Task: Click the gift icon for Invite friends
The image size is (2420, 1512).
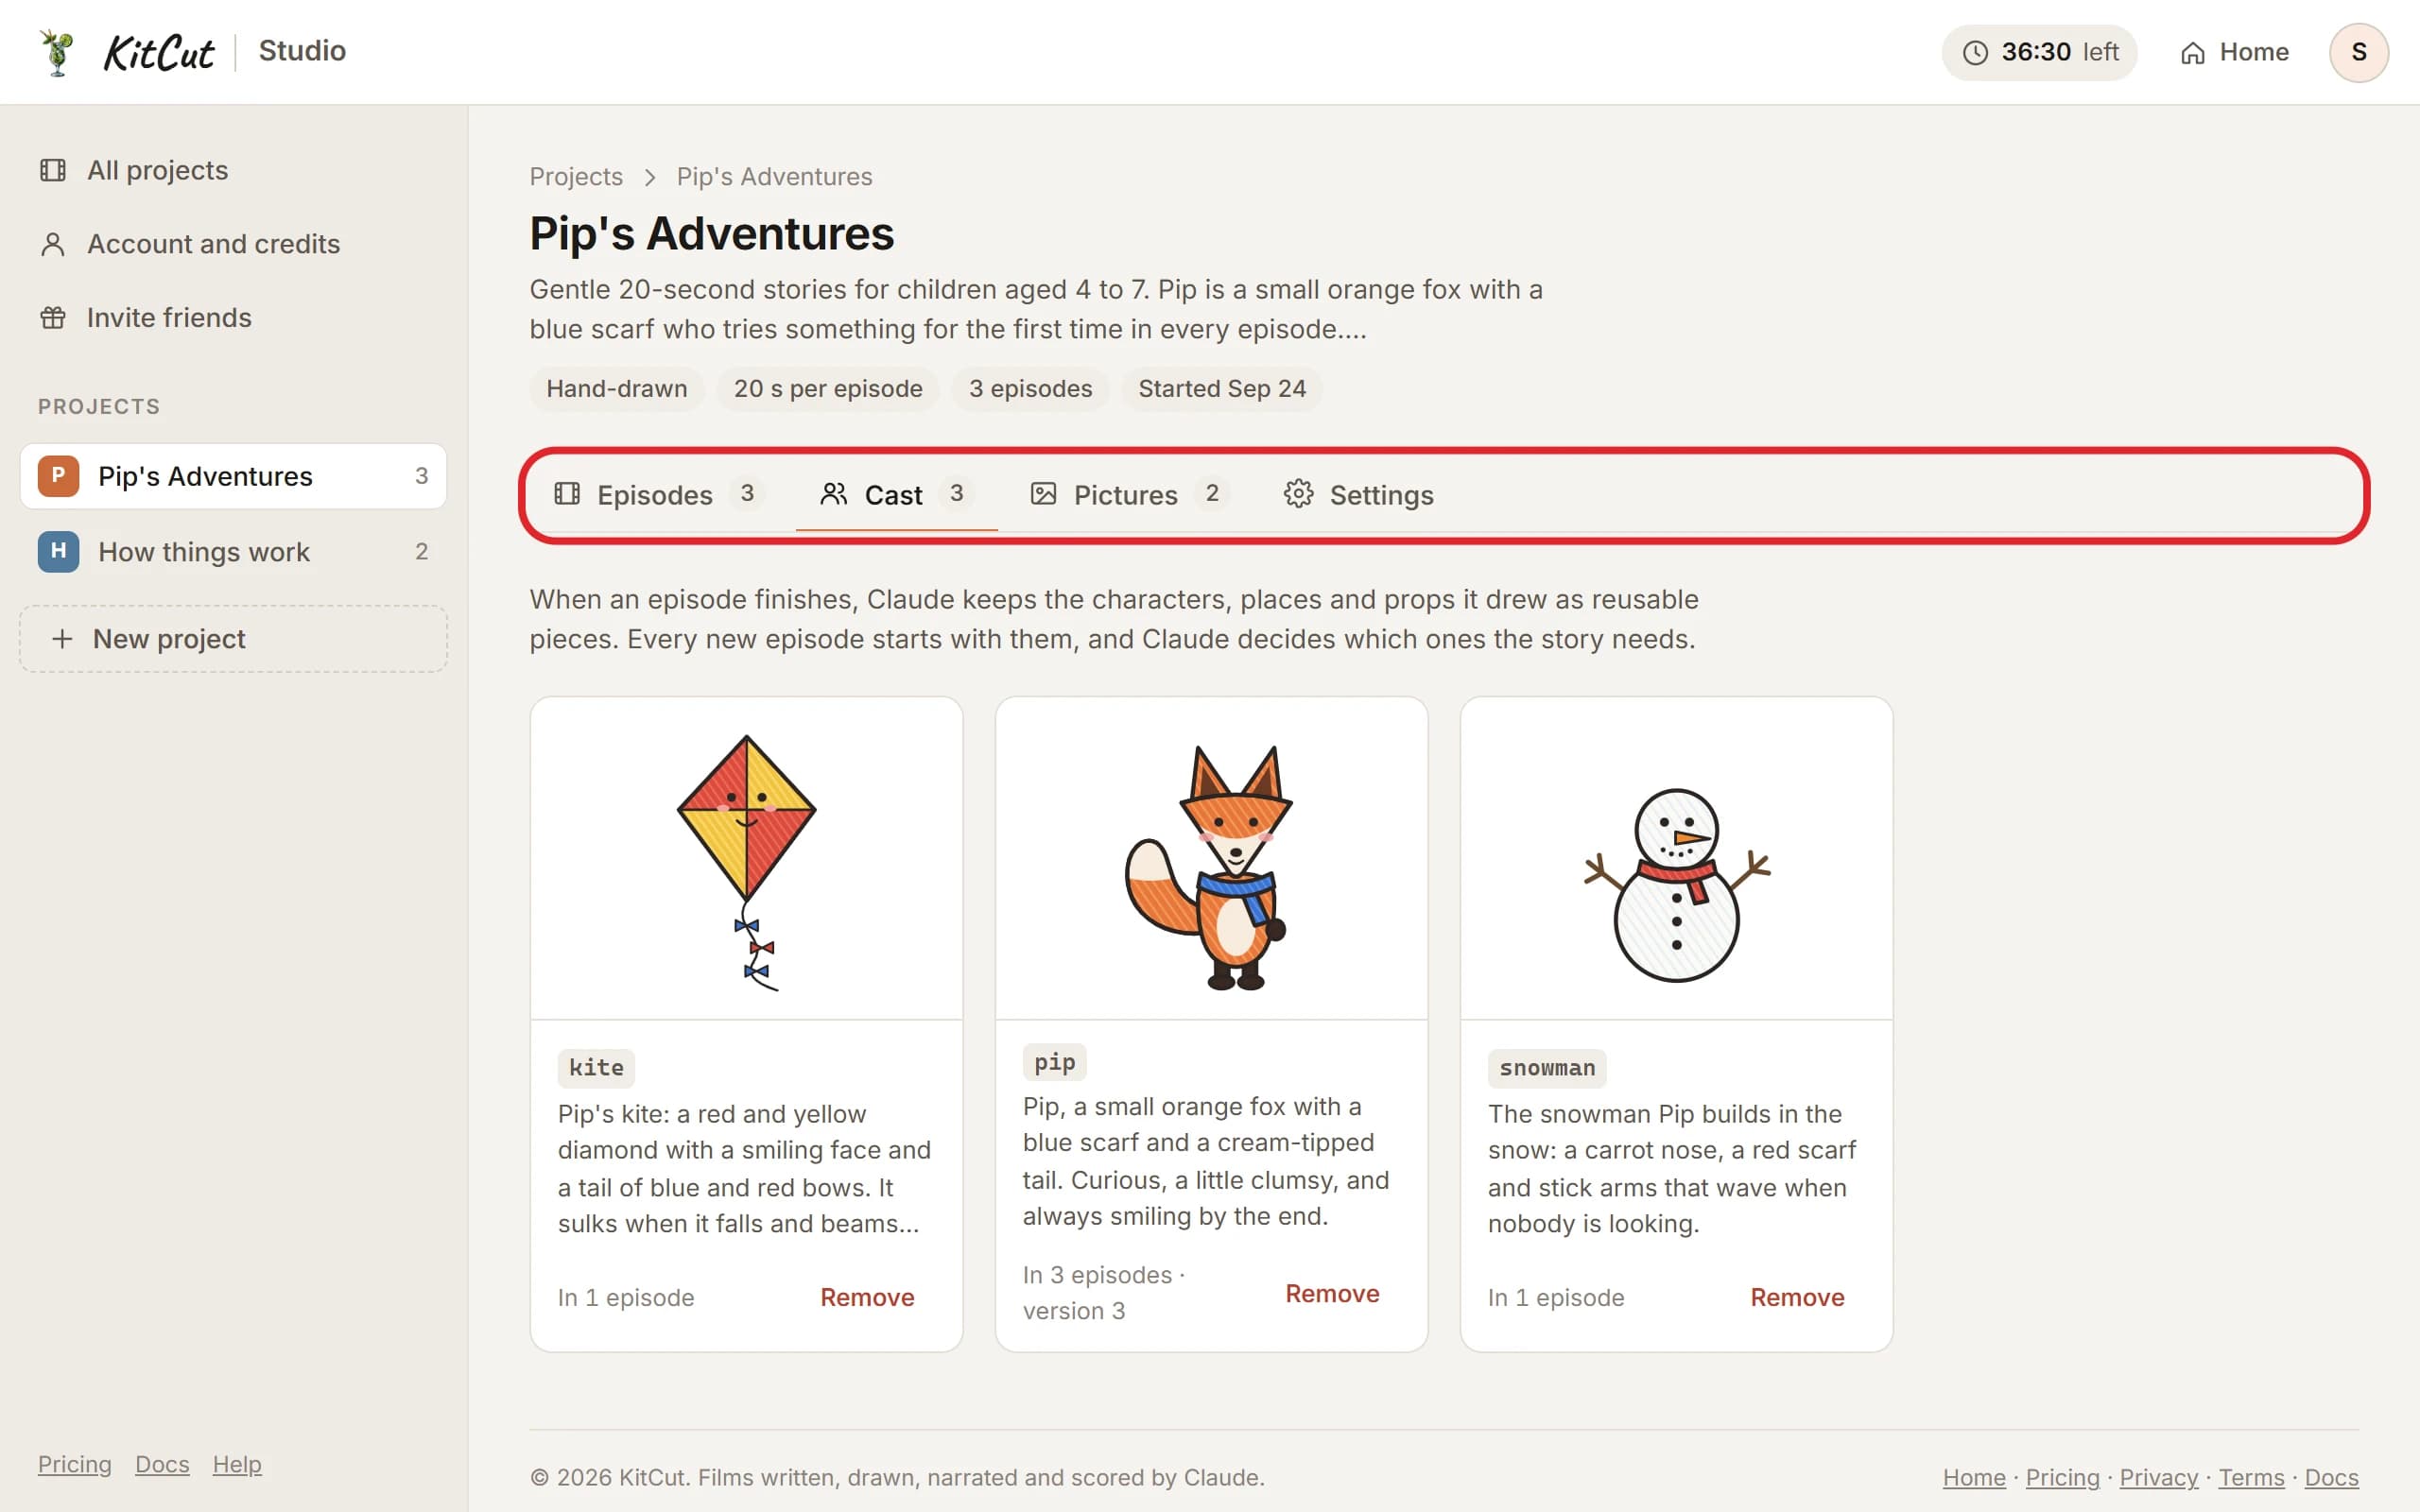Action: click(53, 318)
